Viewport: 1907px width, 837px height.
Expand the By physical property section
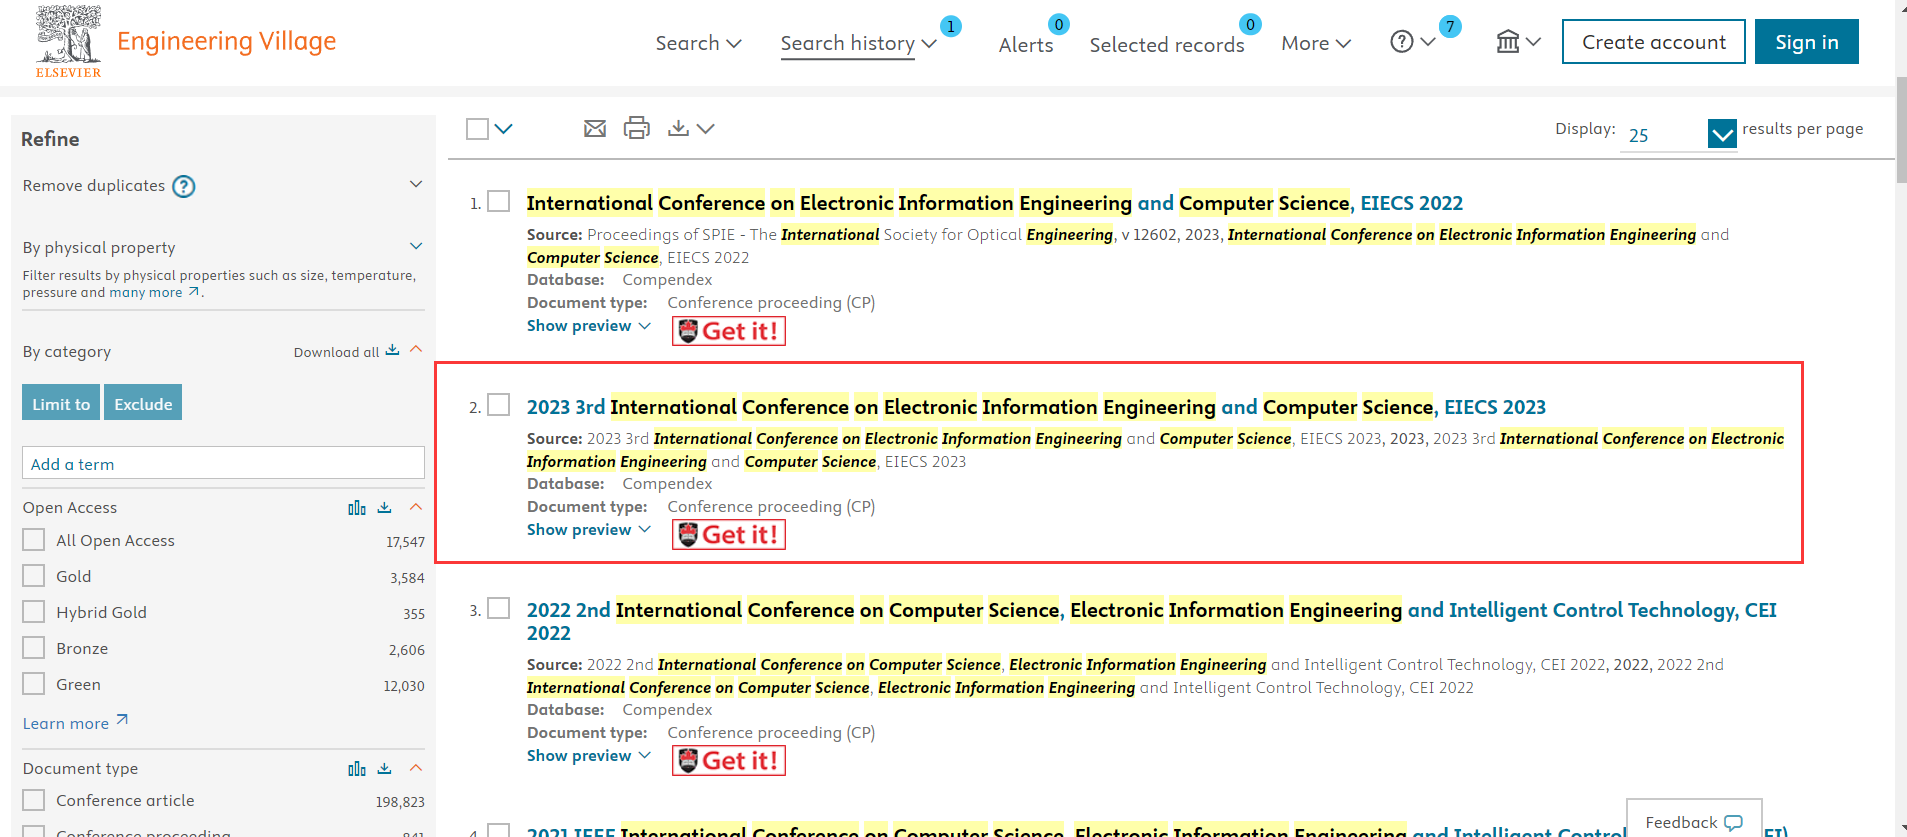point(416,246)
